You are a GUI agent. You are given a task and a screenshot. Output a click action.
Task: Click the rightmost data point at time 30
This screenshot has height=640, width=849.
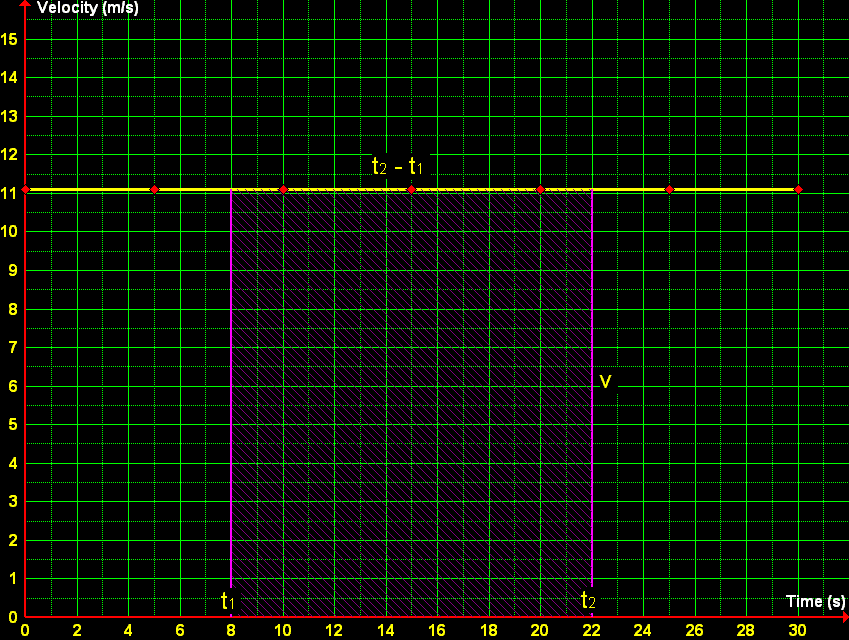click(797, 188)
